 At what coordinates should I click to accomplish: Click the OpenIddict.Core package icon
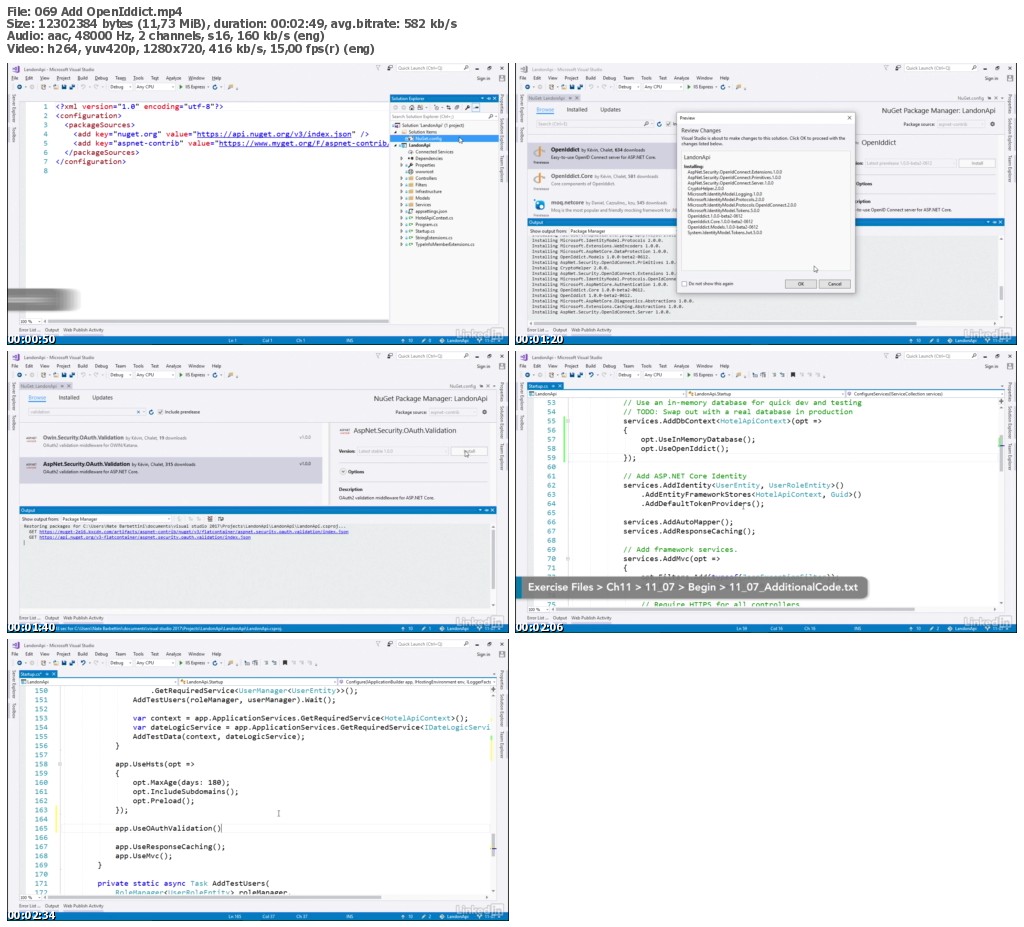(539, 178)
